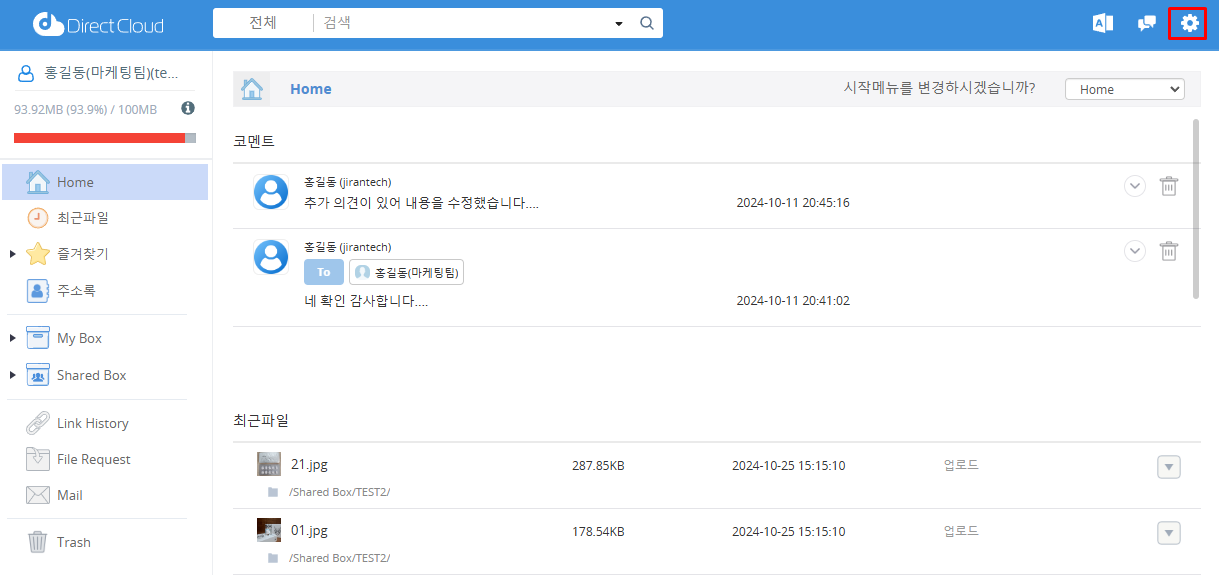Open the search scope dropdown arrow
This screenshot has width=1219, height=575.
click(x=619, y=23)
